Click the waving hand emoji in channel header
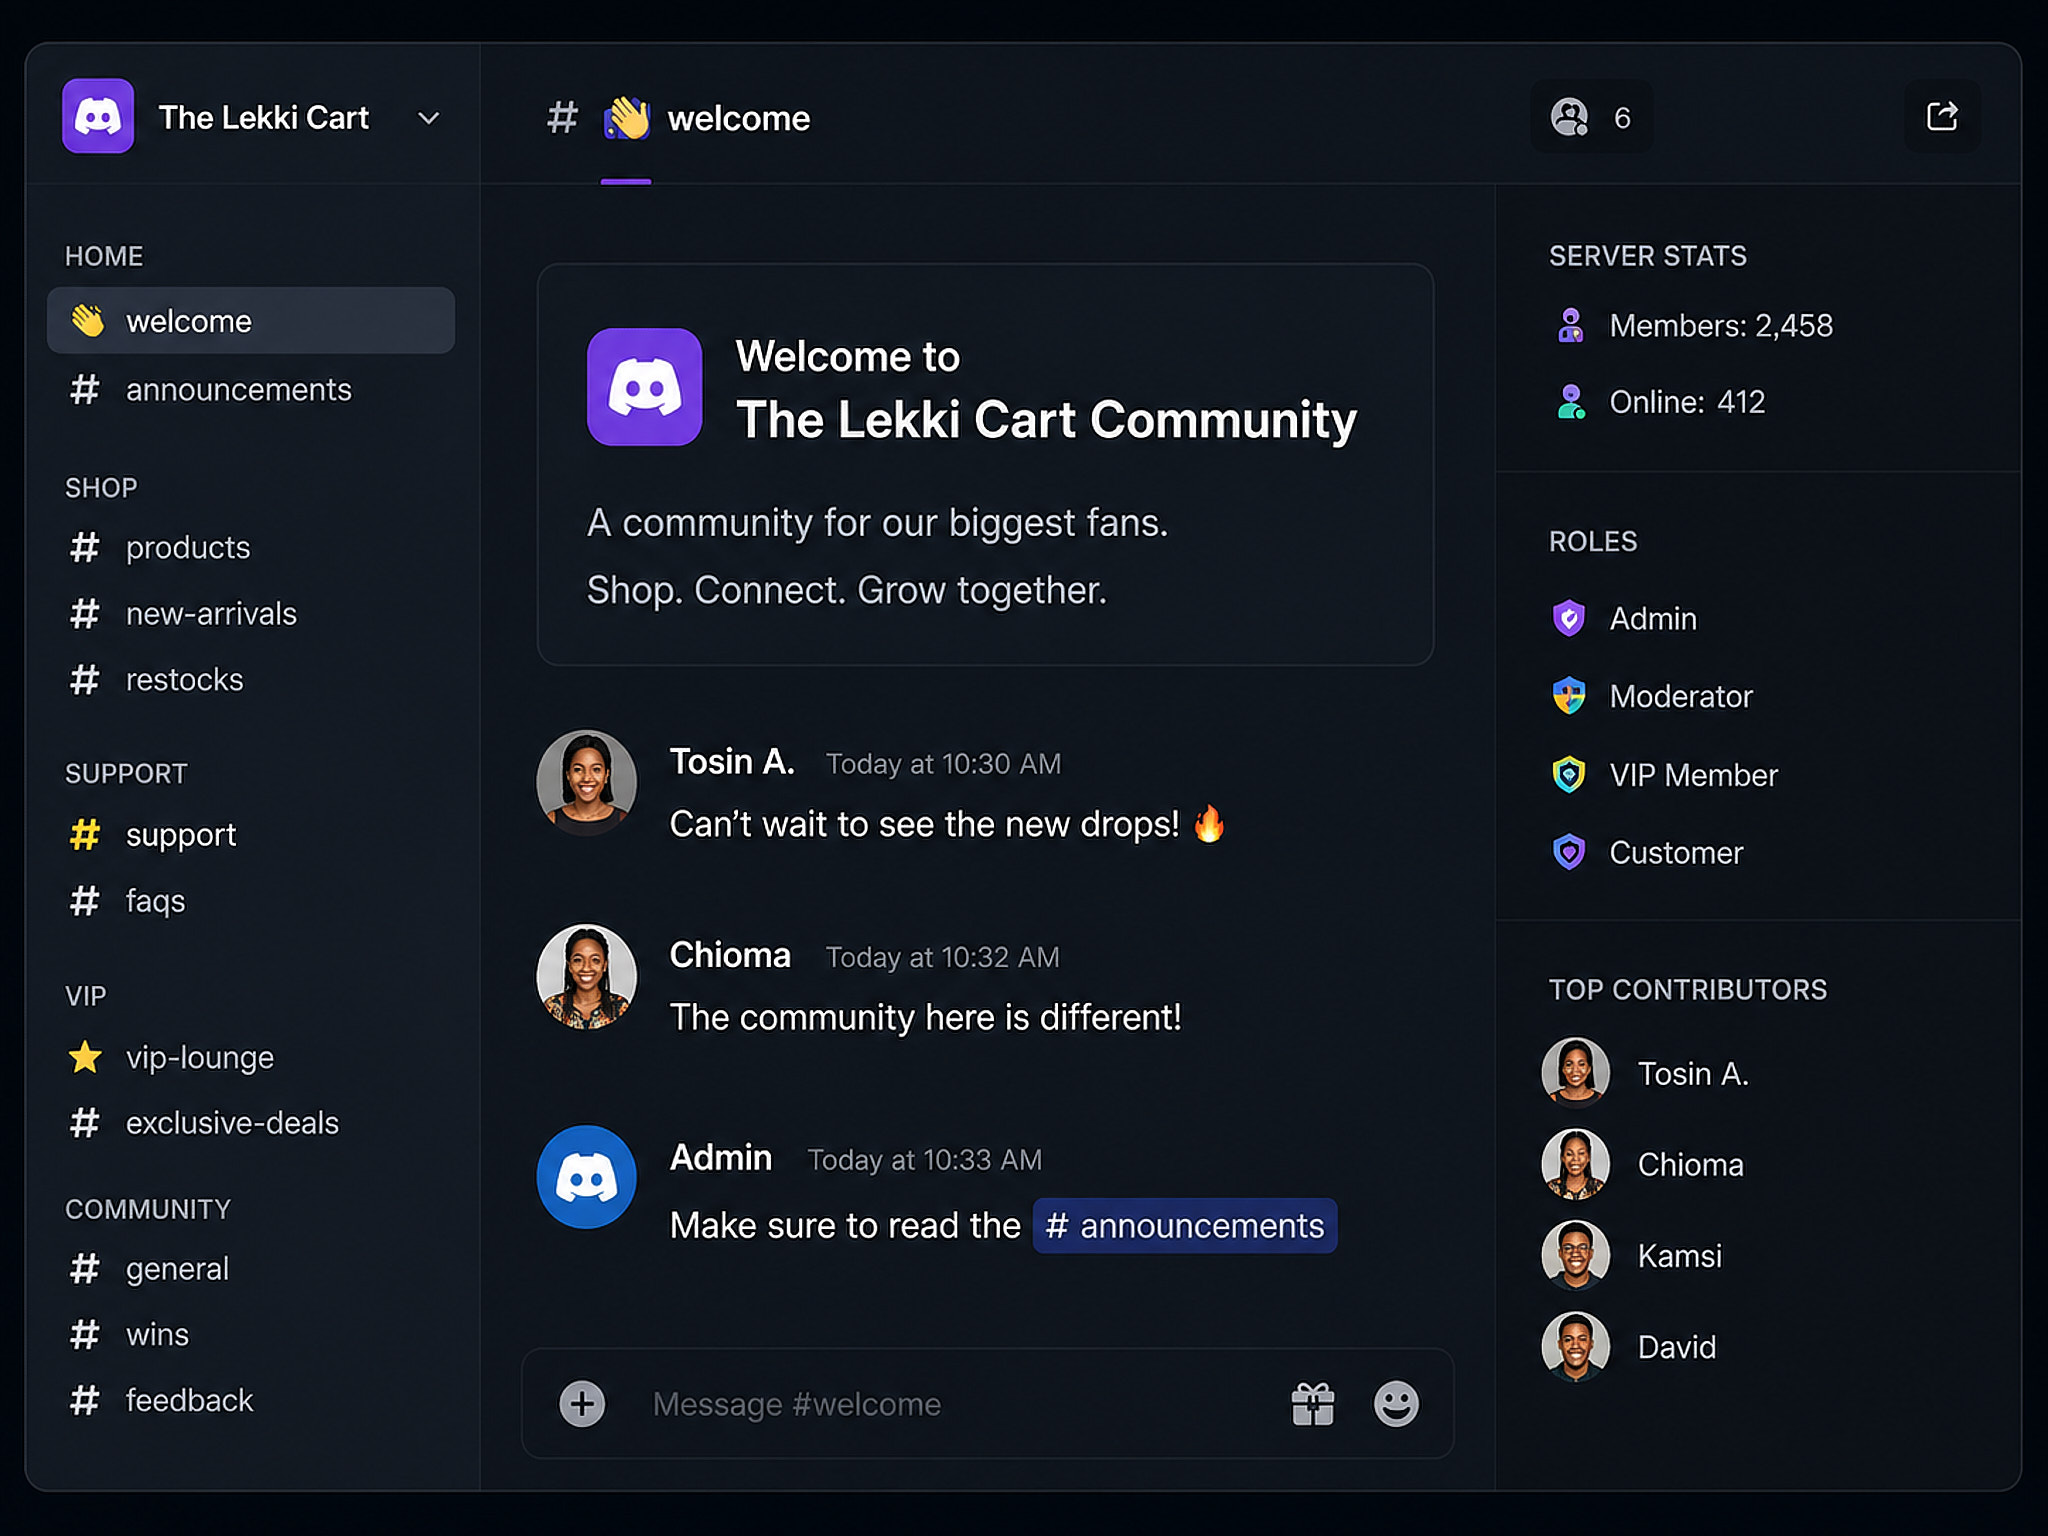Viewport: 2048px width, 1536px height. click(627, 118)
